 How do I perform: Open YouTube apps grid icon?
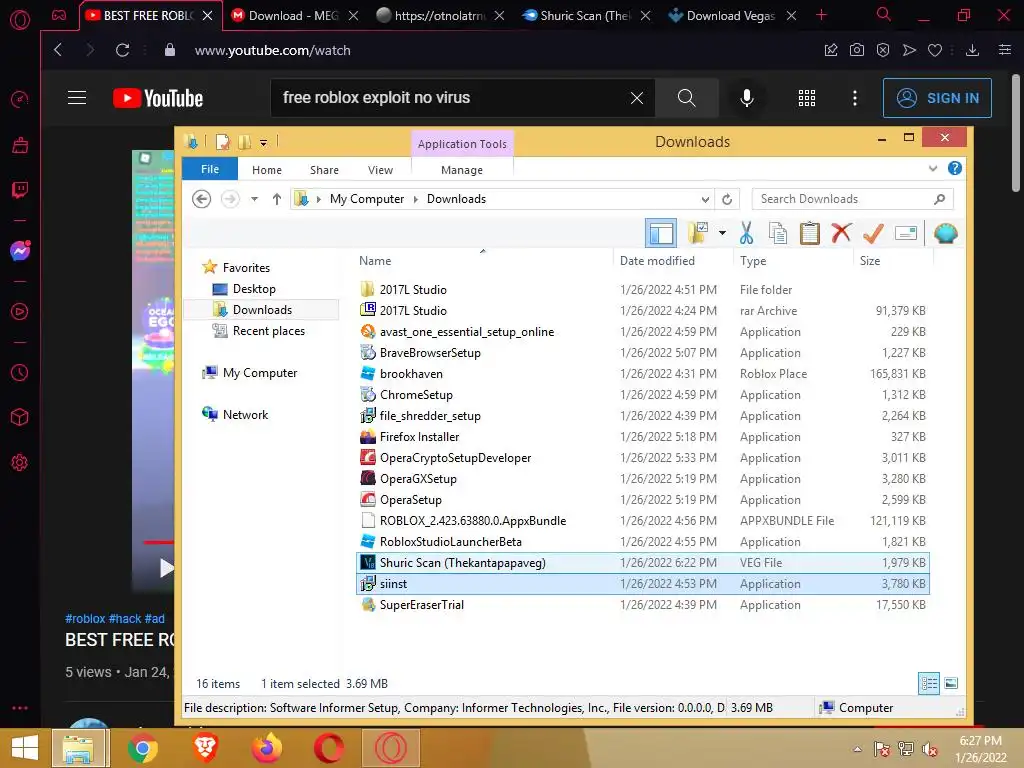point(807,98)
